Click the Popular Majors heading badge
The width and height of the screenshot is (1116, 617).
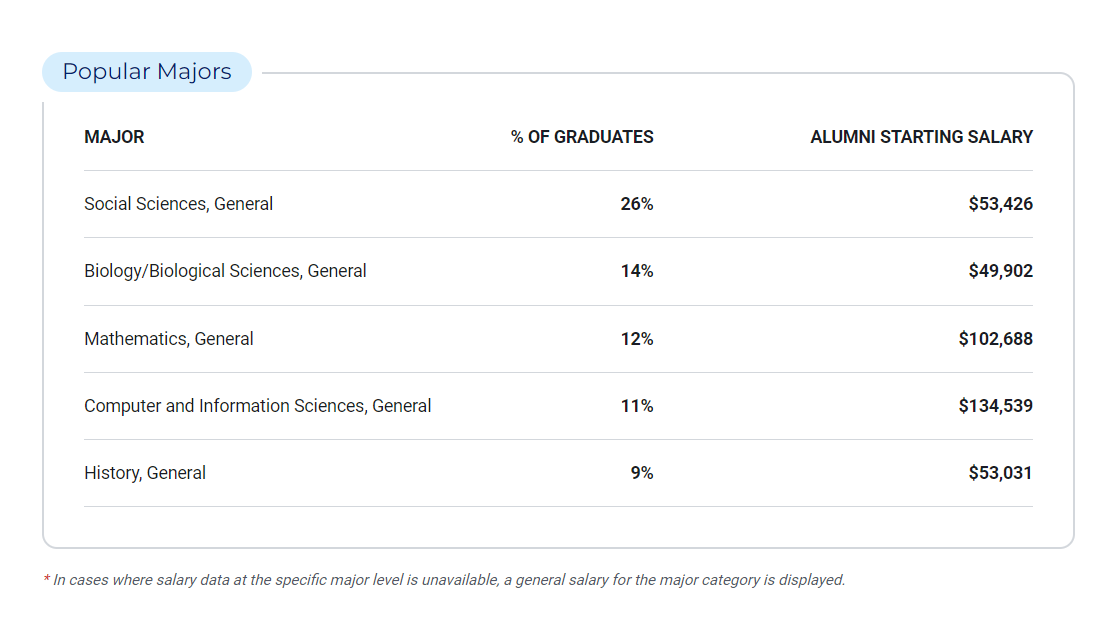click(x=147, y=72)
